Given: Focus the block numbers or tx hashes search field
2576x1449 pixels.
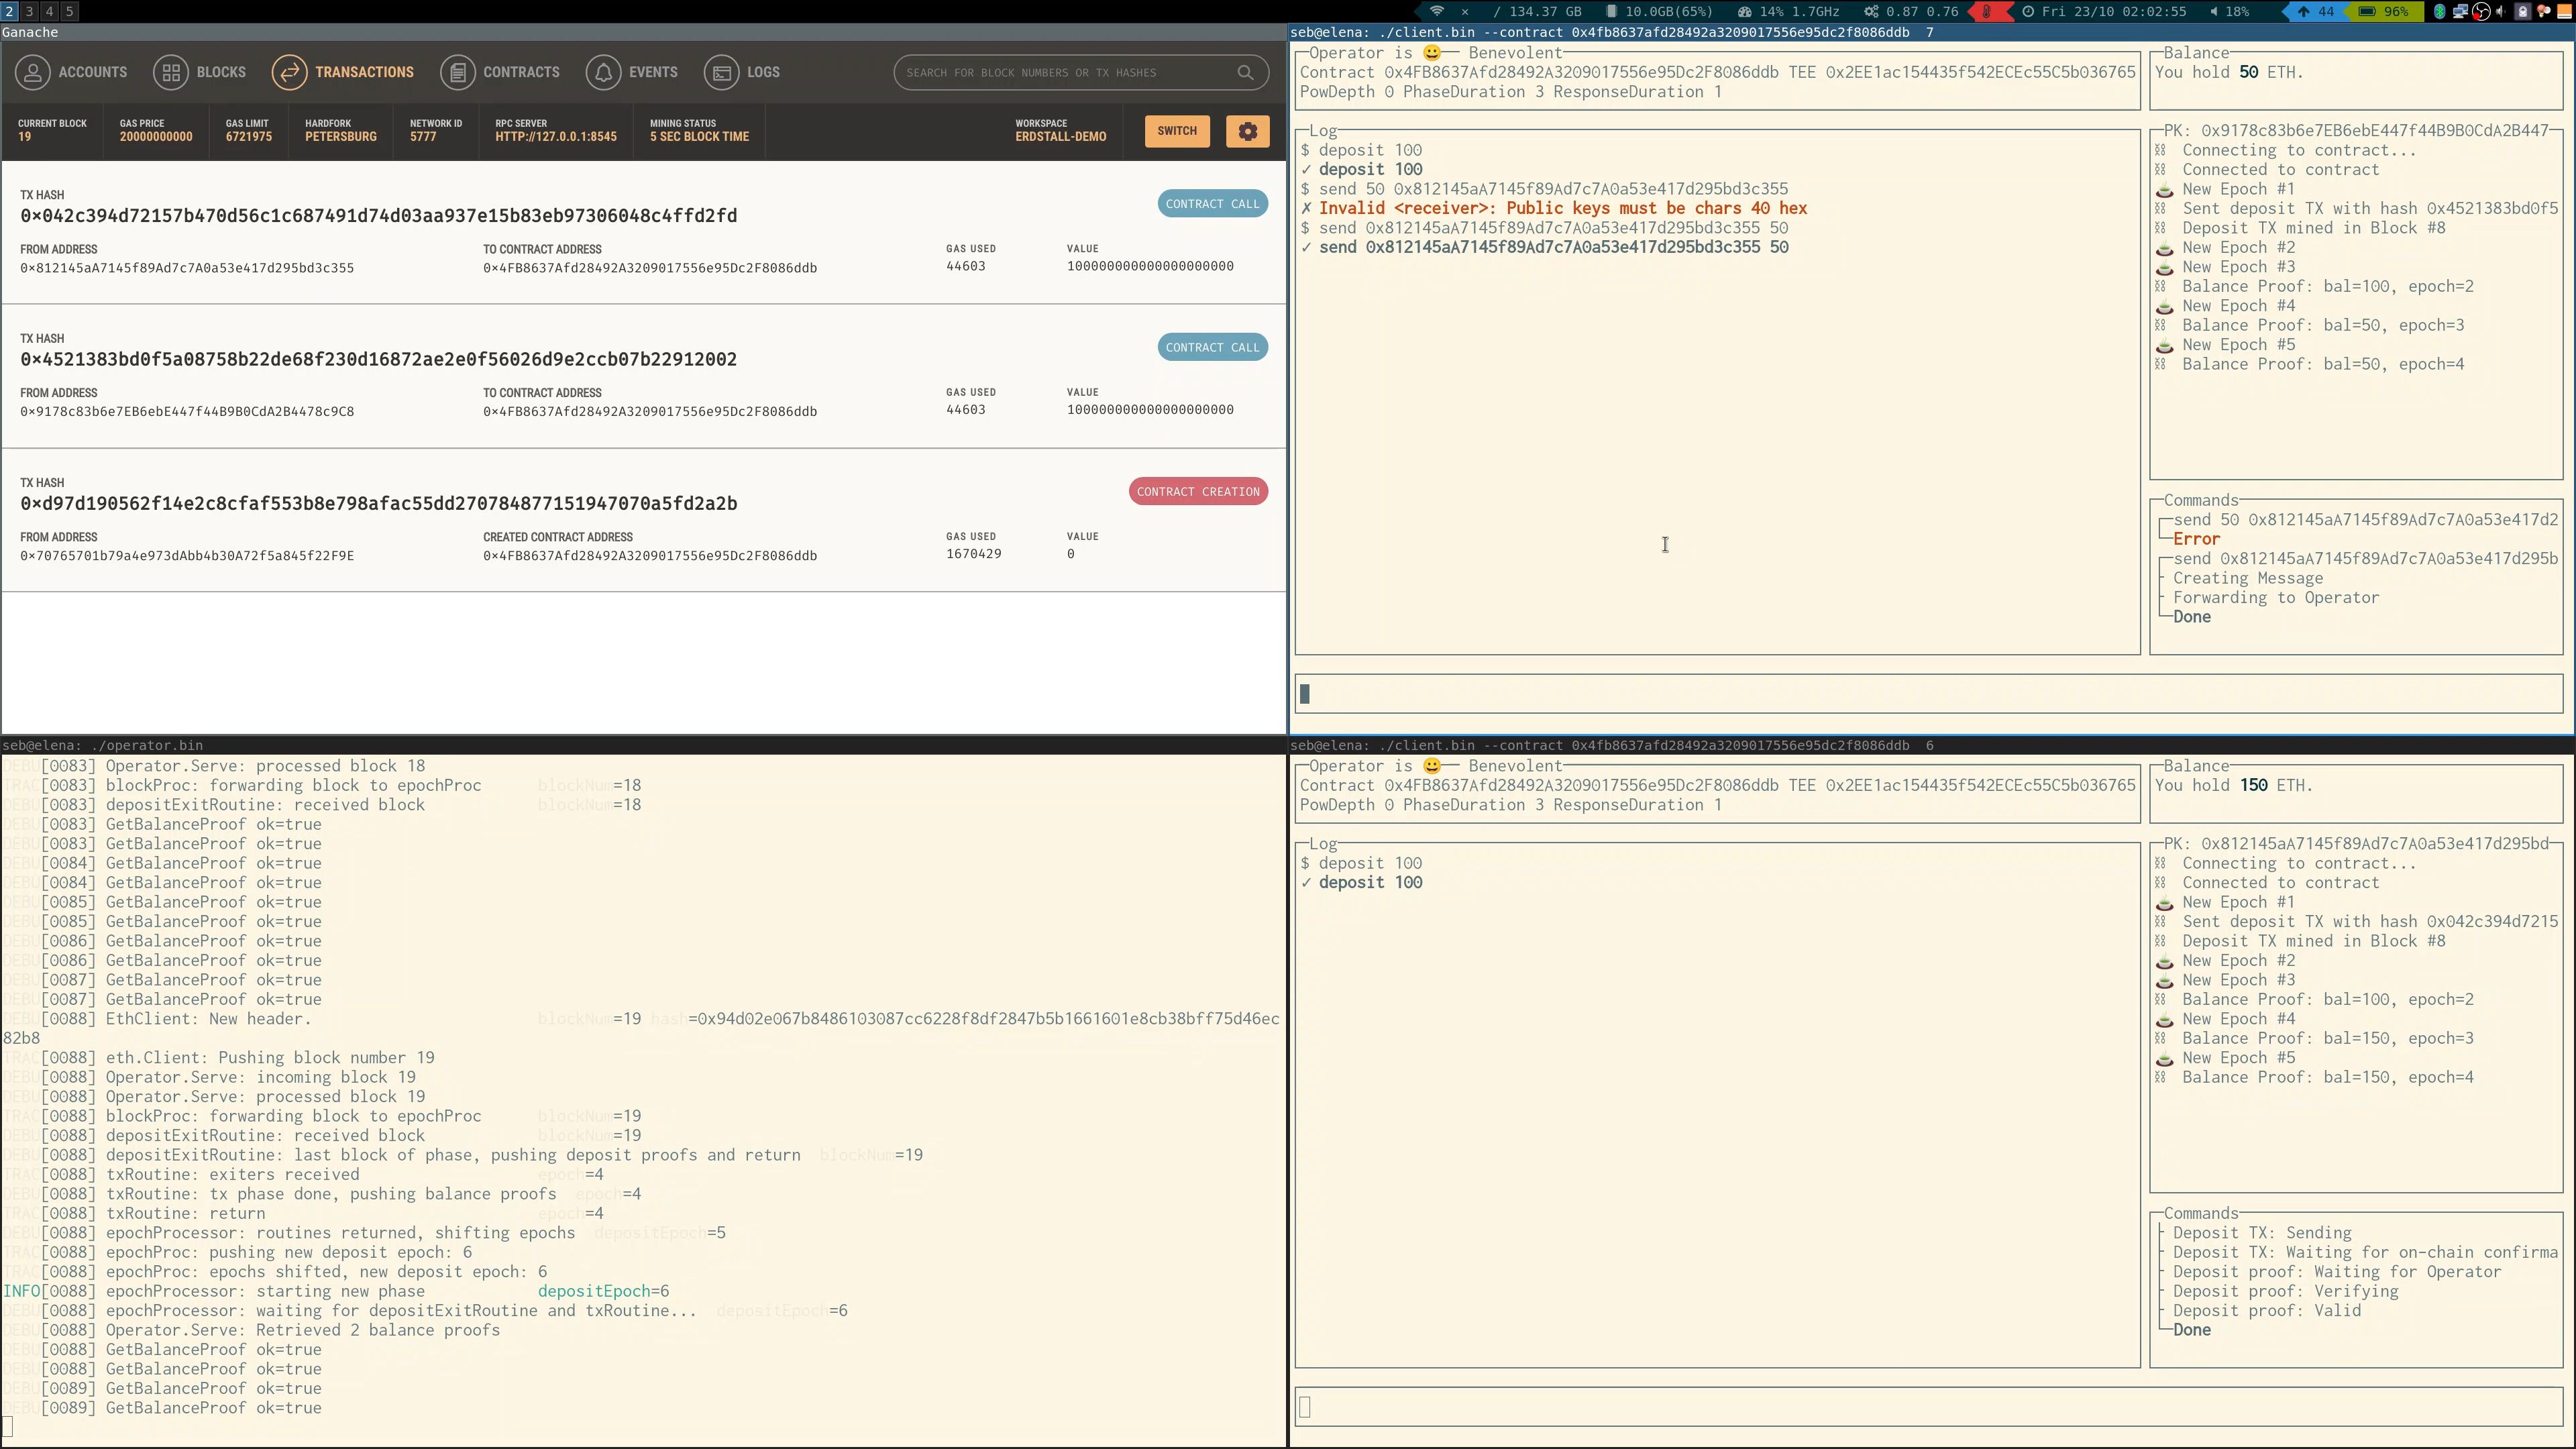Looking at the screenshot, I should coord(1081,72).
